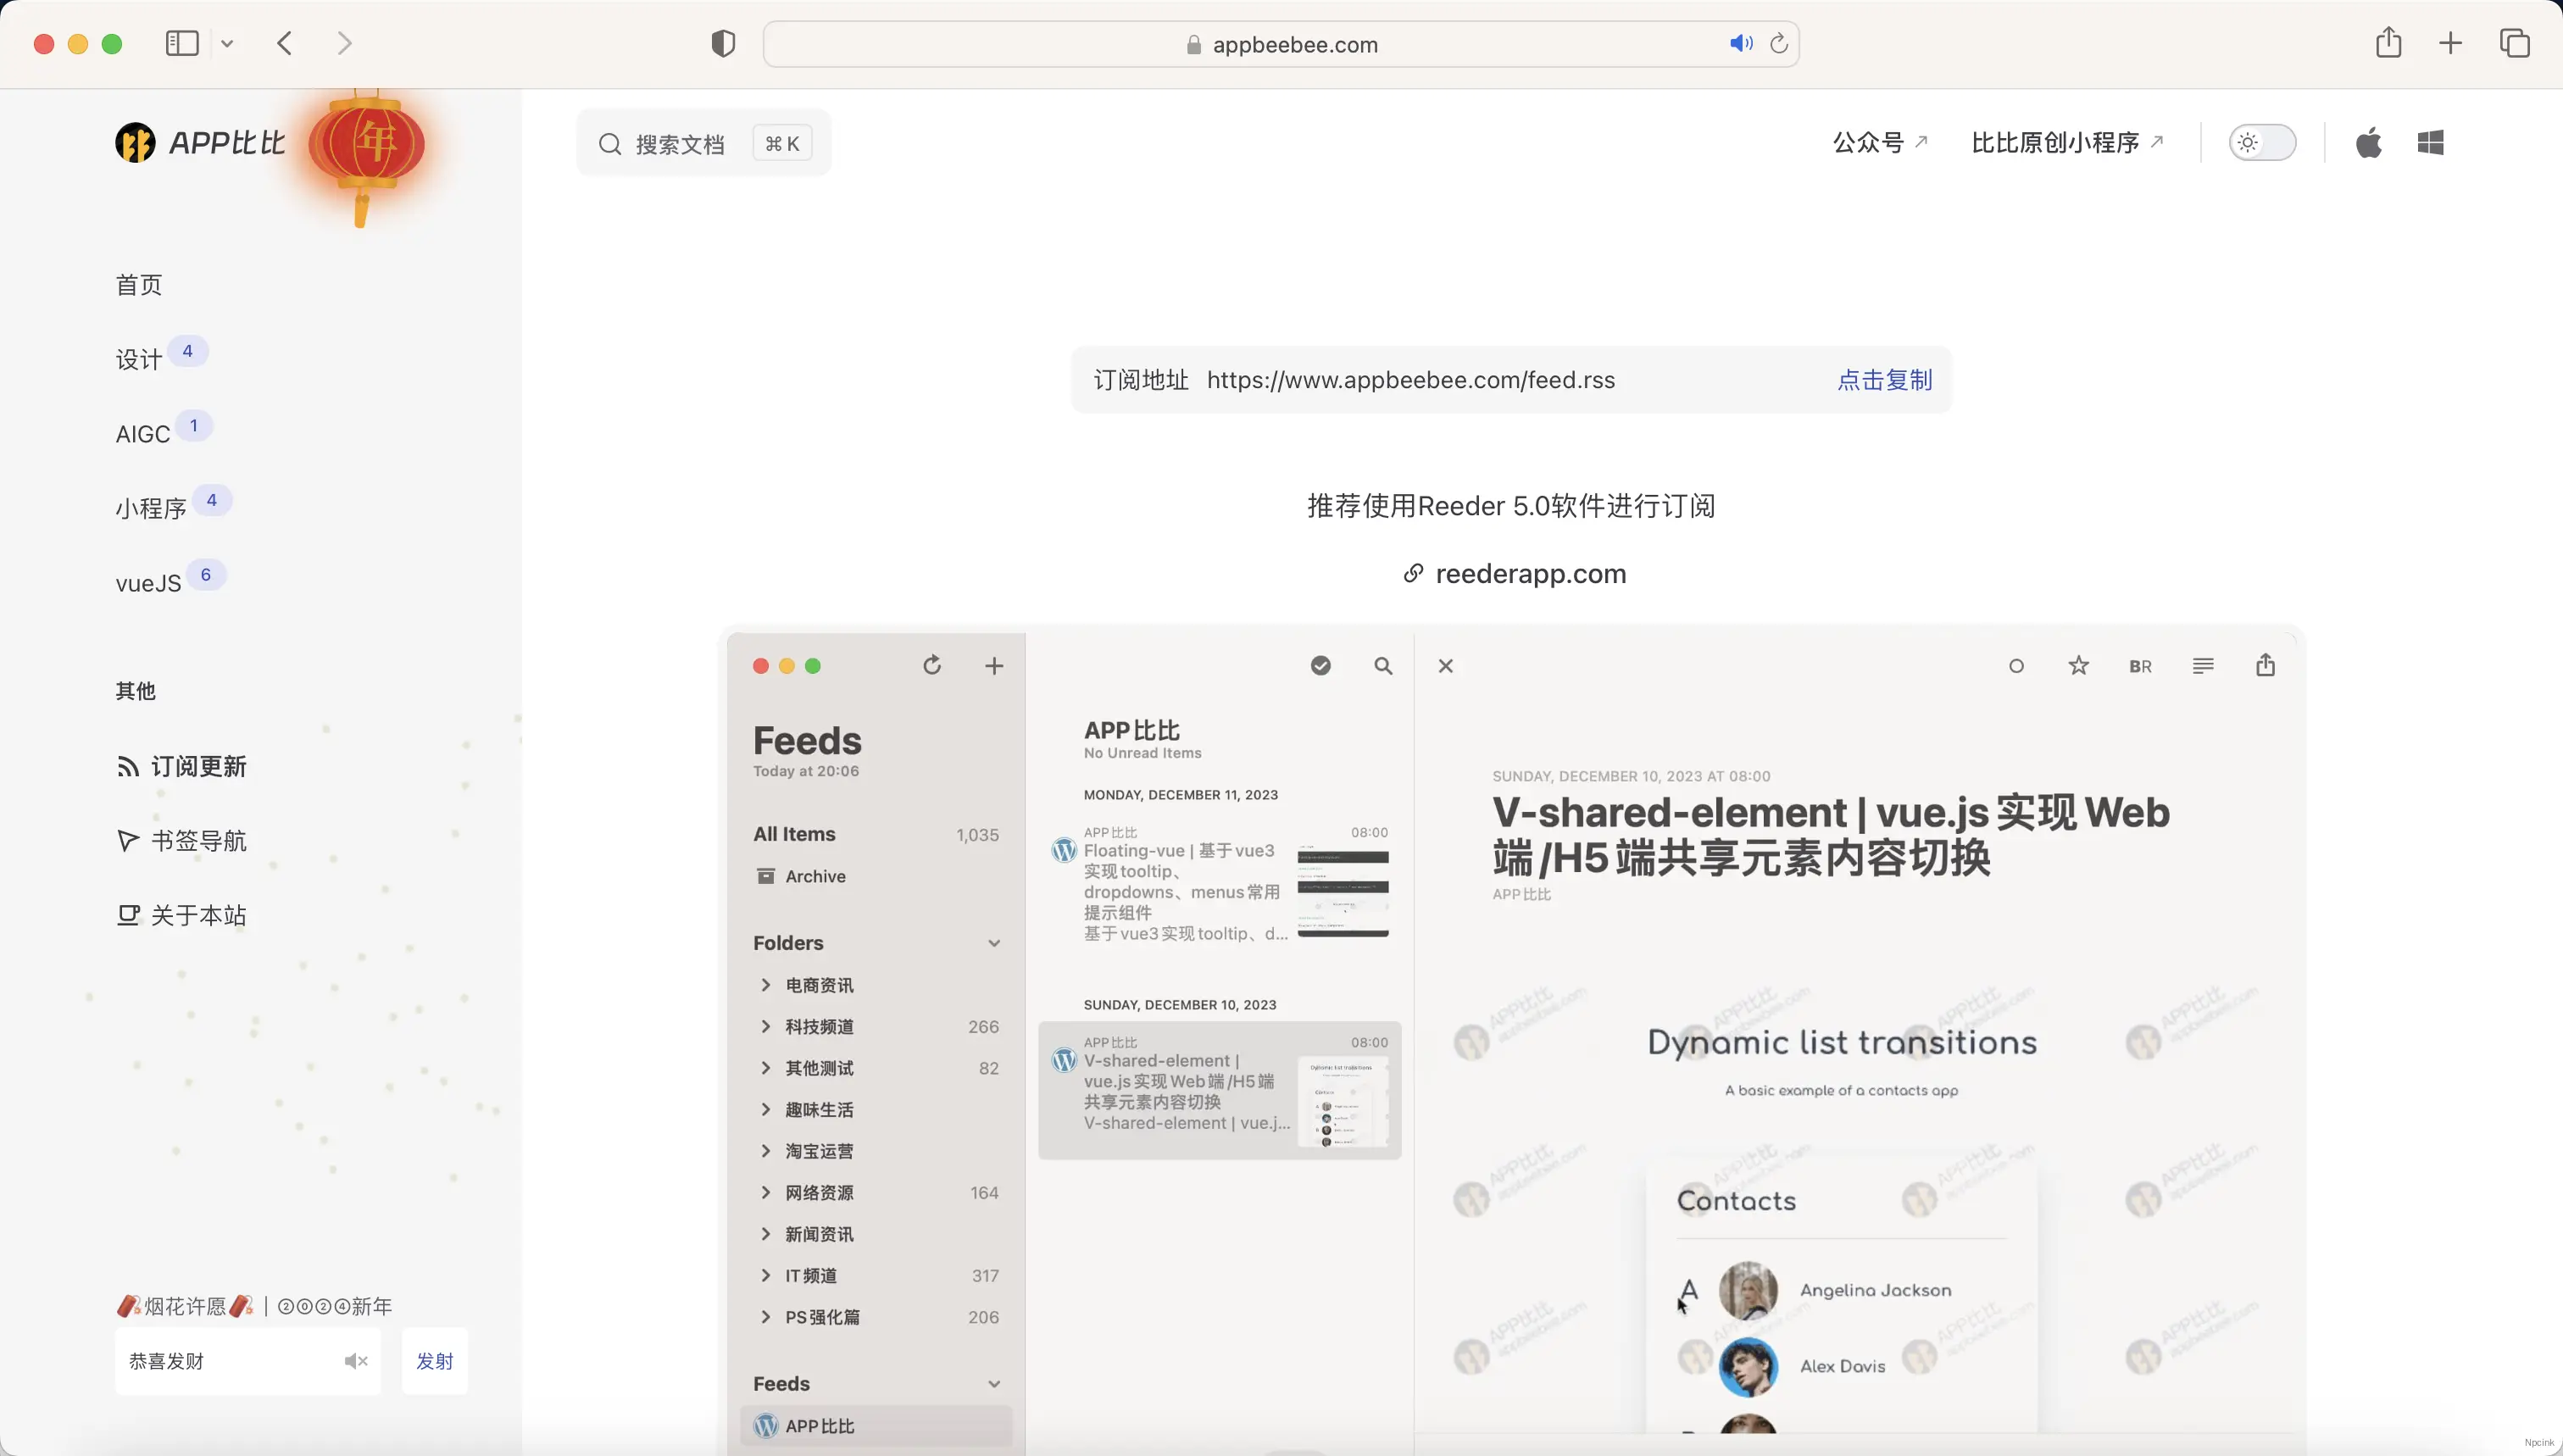
Task: Add a new feed with the plus icon
Action: tap(994, 665)
